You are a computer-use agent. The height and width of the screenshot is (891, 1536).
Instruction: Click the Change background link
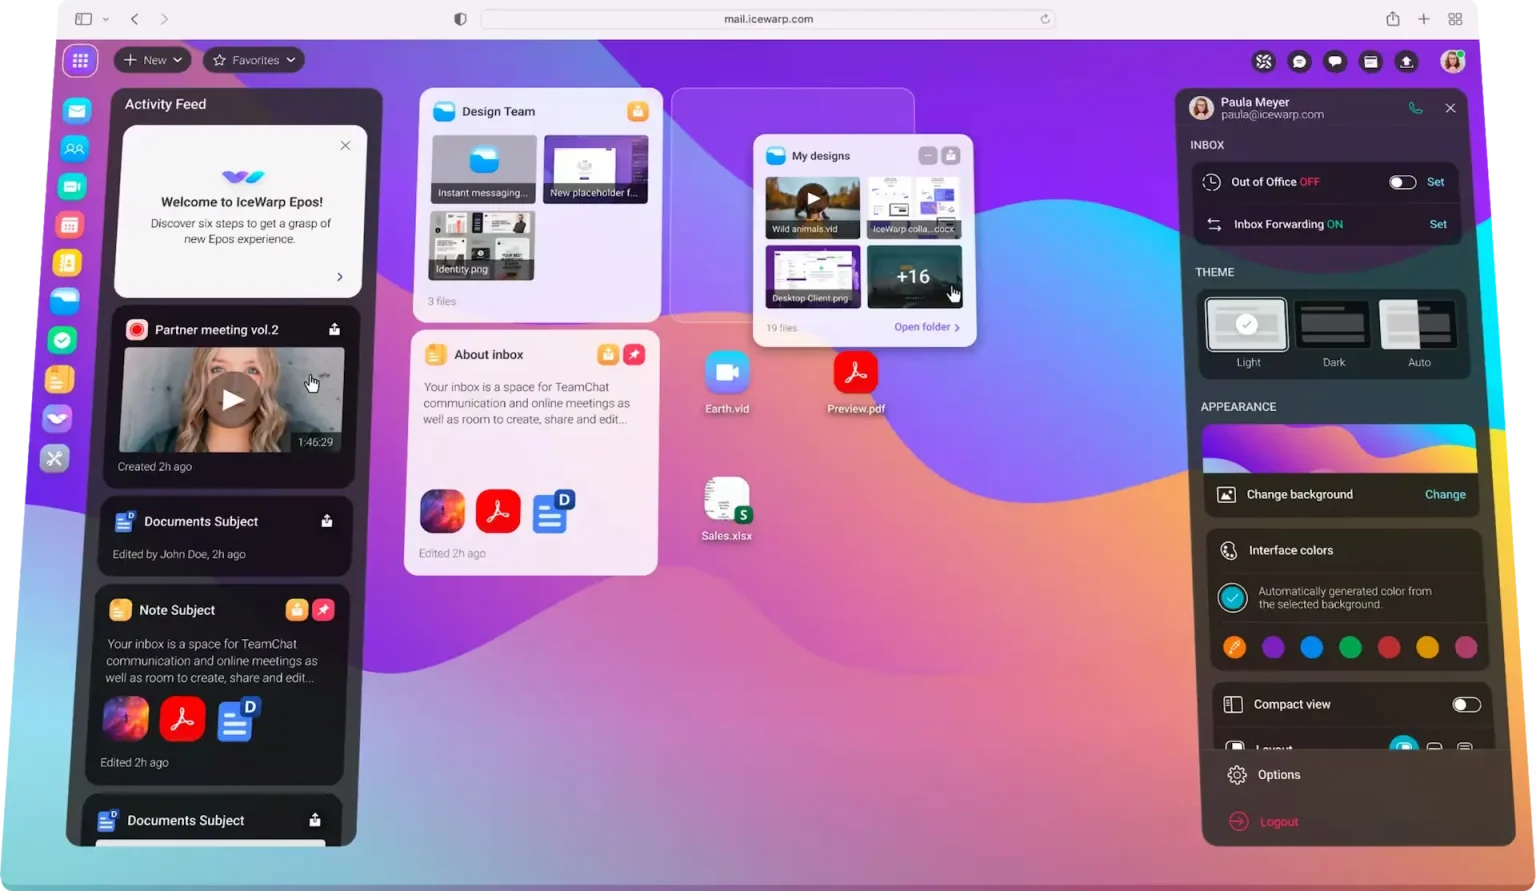point(1444,495)
